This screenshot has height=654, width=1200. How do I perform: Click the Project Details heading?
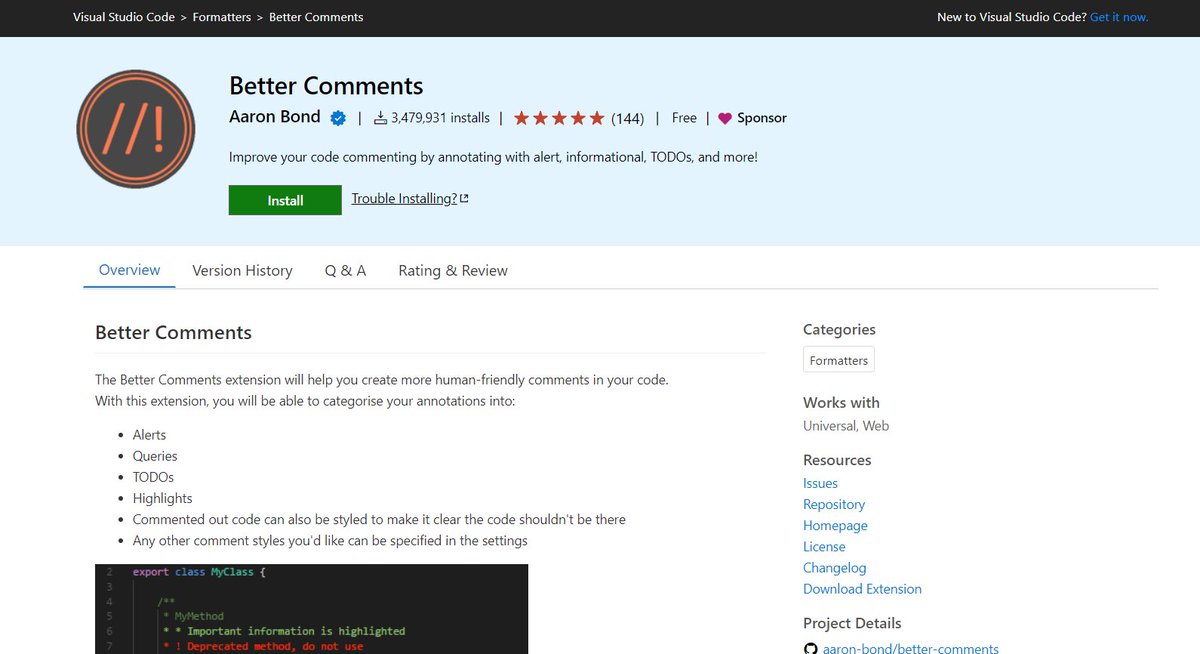pyautogui.click(x=852, y=623)
